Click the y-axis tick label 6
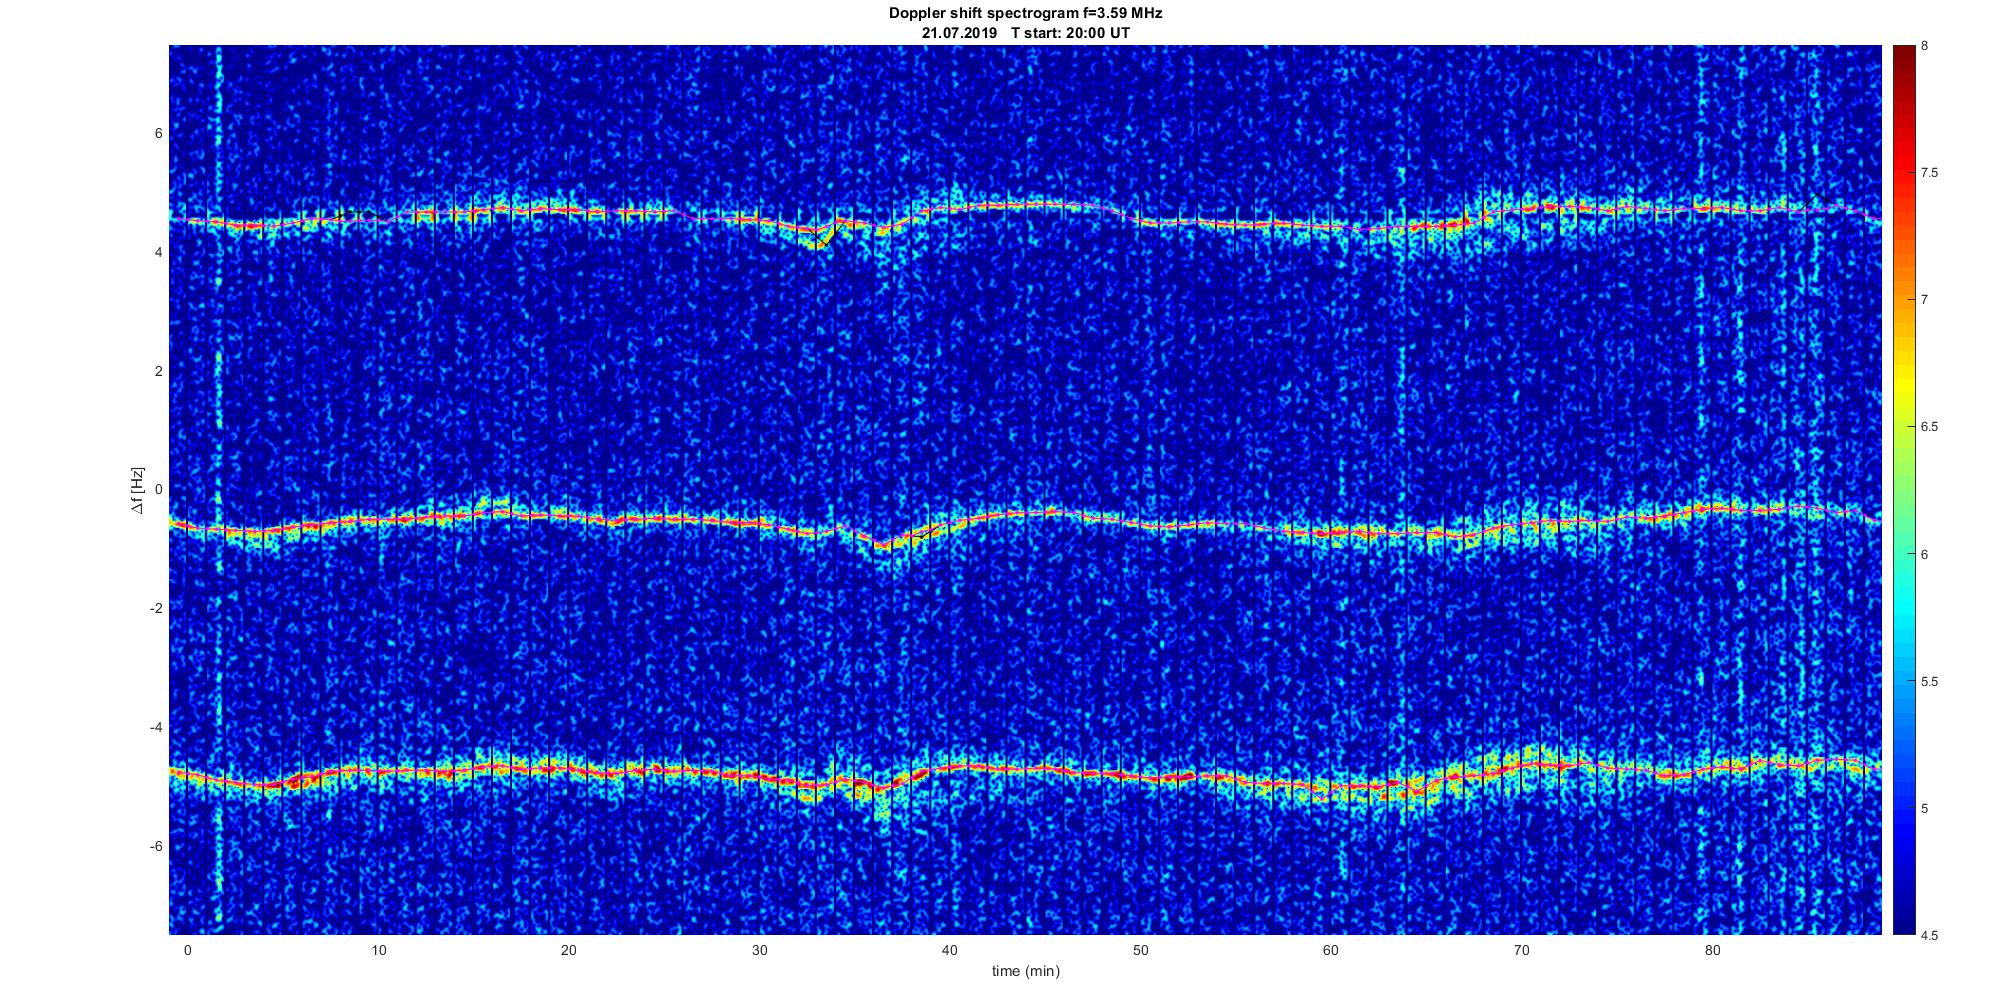Viewport: 2000px width, 1003px height. coord(158,133)
